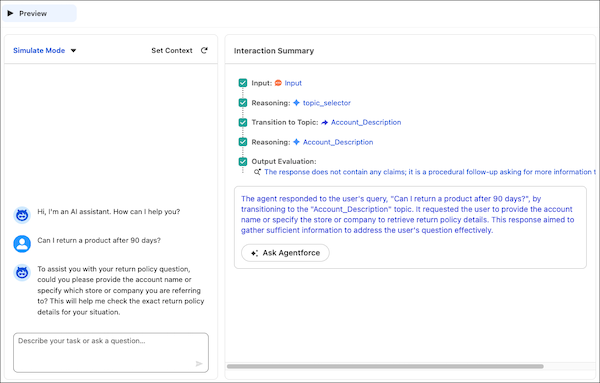Click the sparkle icon beside topic_selector
The height and width of the screenshot is (383, 600).
coord(296,103)
